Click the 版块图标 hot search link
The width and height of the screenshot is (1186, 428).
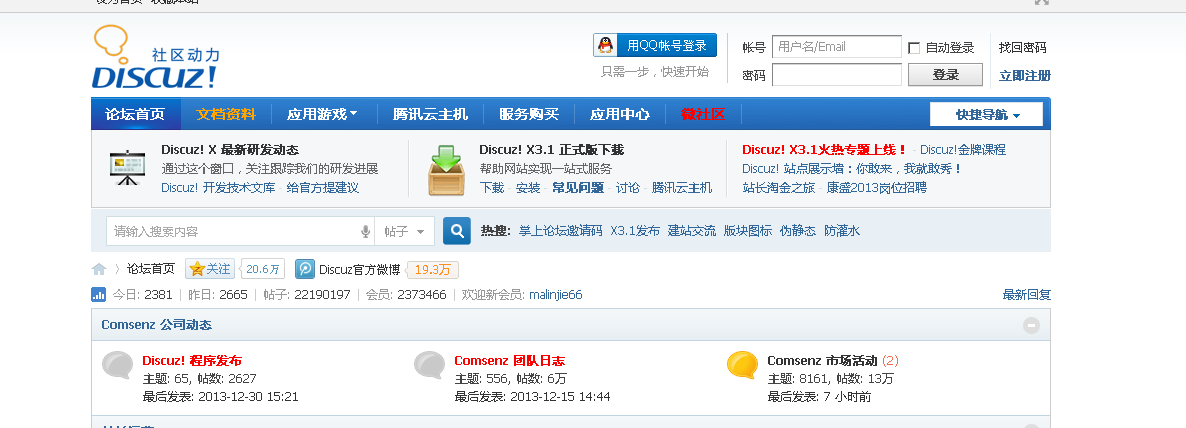pos(748,231)
